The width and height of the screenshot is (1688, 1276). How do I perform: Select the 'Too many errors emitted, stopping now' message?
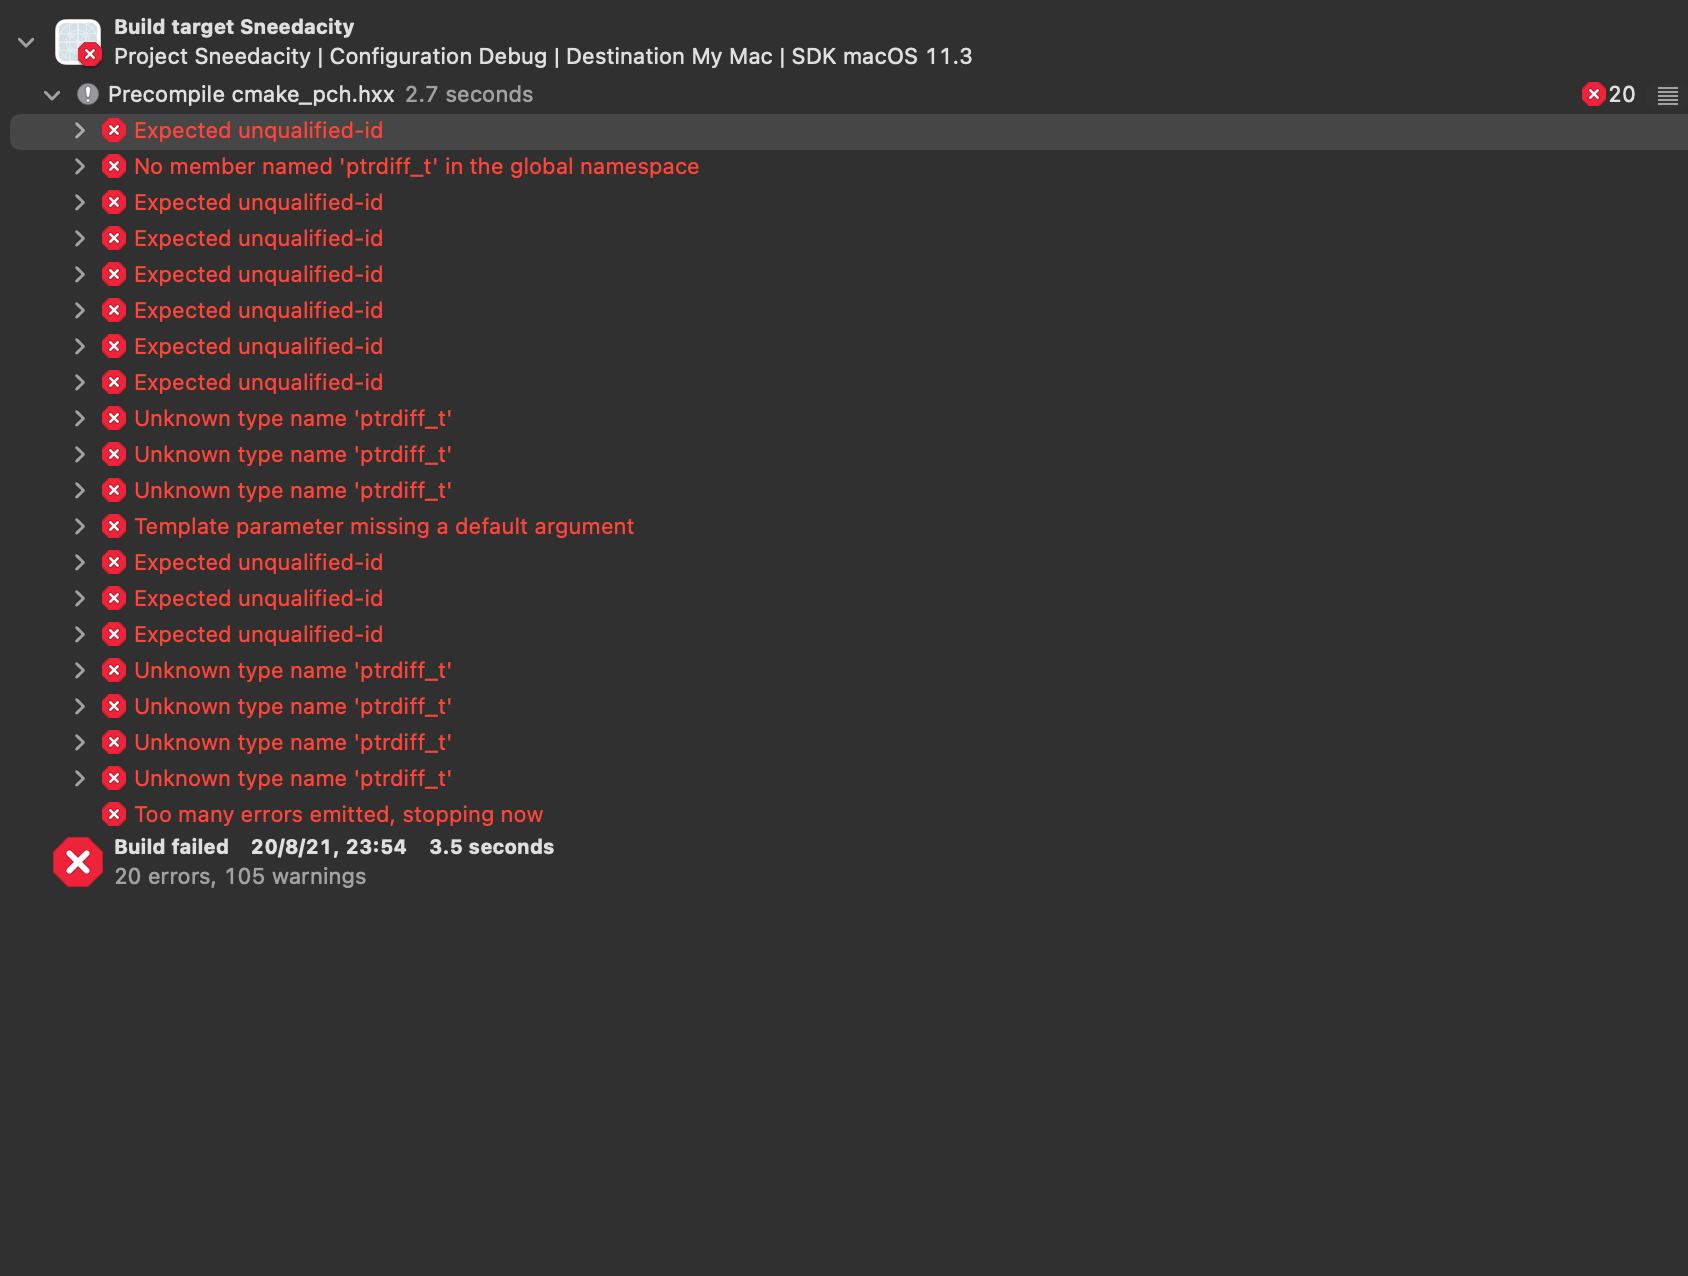[x=339, y=814]
